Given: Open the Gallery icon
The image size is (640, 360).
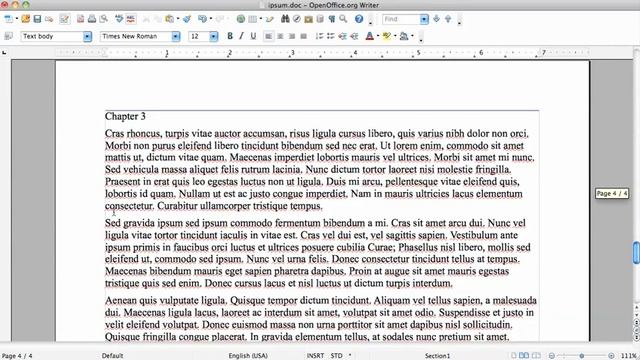Looking at the screenshot, I should 309,19.
